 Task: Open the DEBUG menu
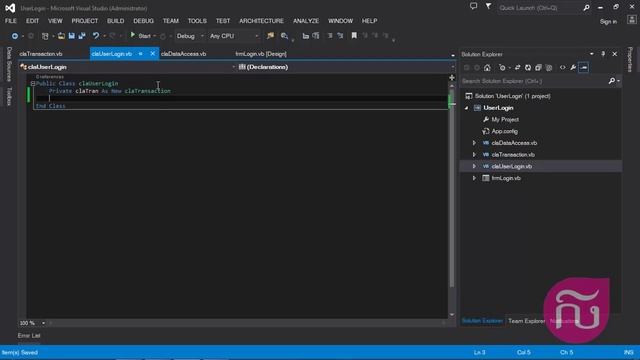click(143, 21)
